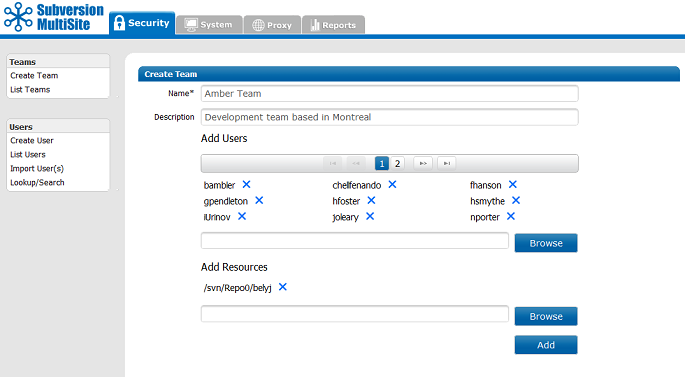Focus the Description input field
Image resolution: width=685 pixels, height=377 pixels.
click(x=390, y=117)
